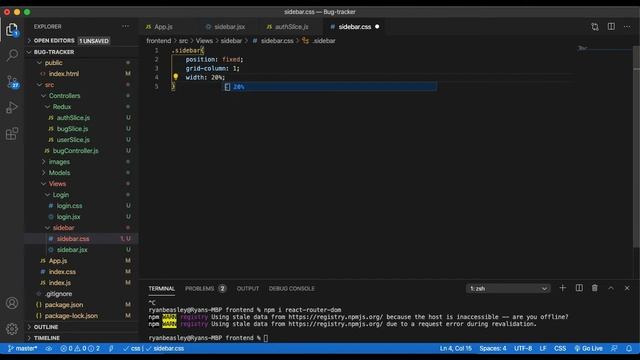Close the terminal panel

click(x=627, y=288)
